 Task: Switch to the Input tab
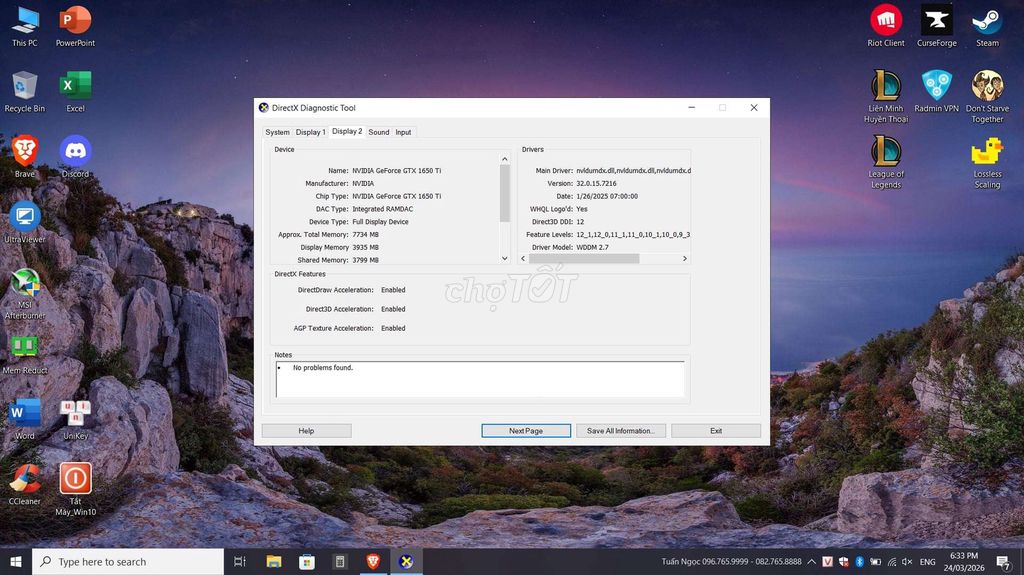403,132
